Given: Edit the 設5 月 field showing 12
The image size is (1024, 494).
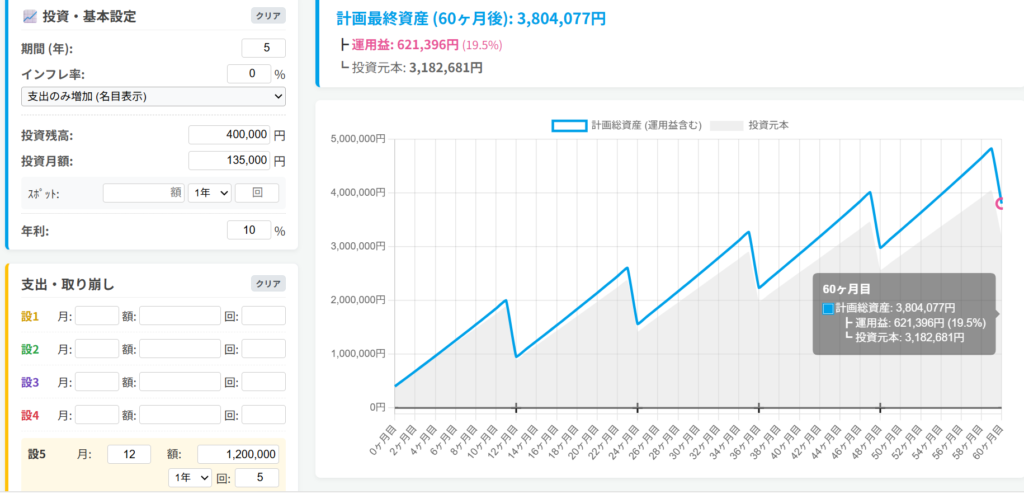Looking at the screenshot, I should 129,454.
